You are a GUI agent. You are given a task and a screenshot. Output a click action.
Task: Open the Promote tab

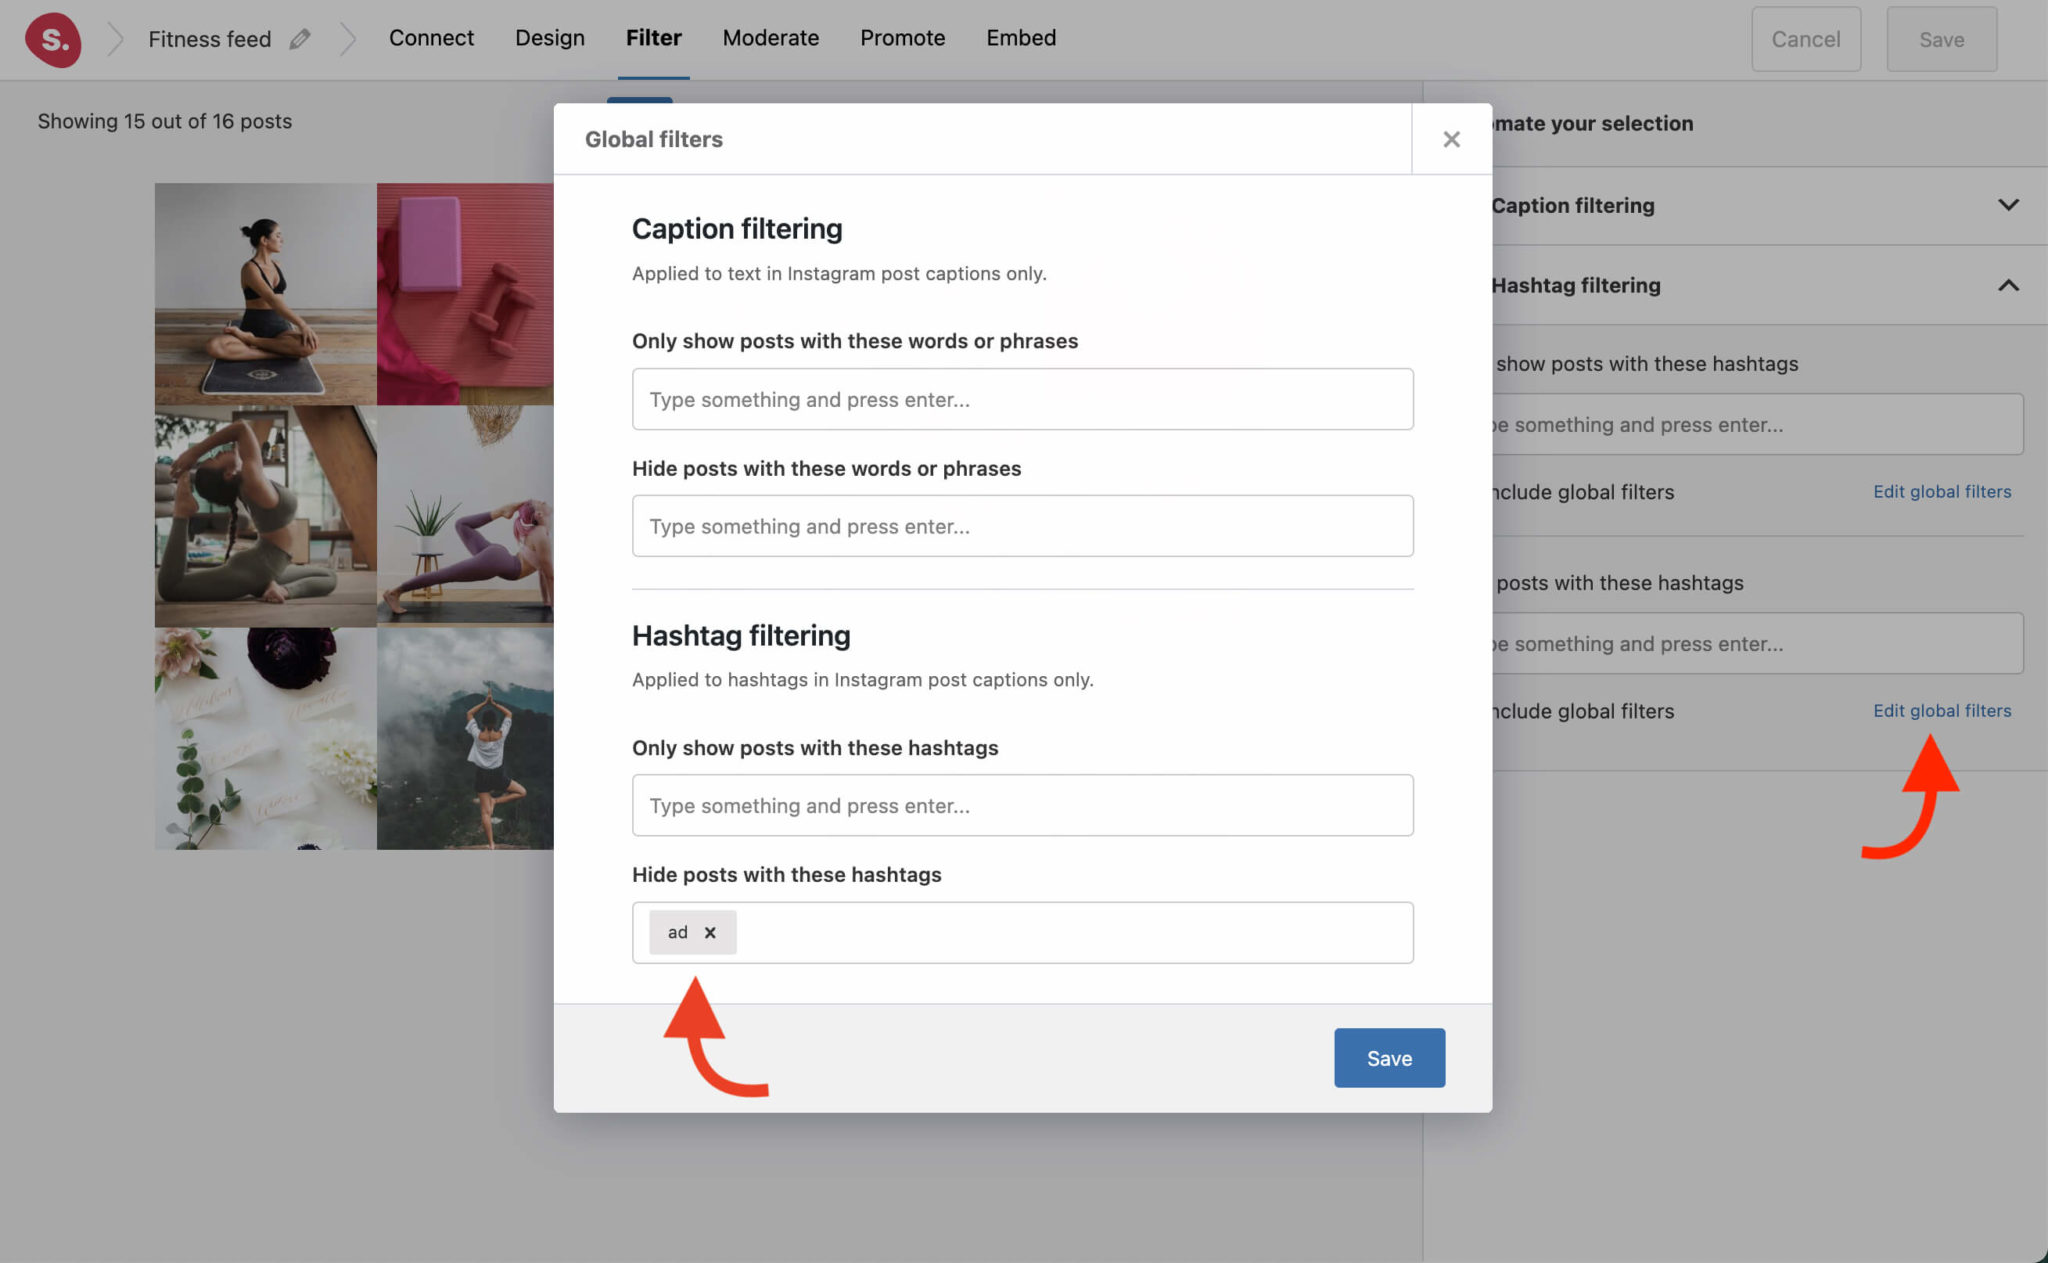point(902,38)
